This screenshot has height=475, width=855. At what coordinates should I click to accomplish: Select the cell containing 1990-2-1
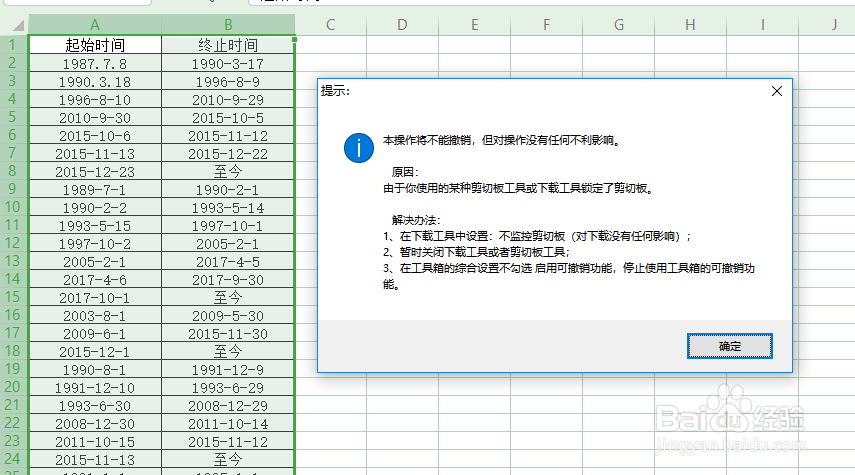click(228, 189)
